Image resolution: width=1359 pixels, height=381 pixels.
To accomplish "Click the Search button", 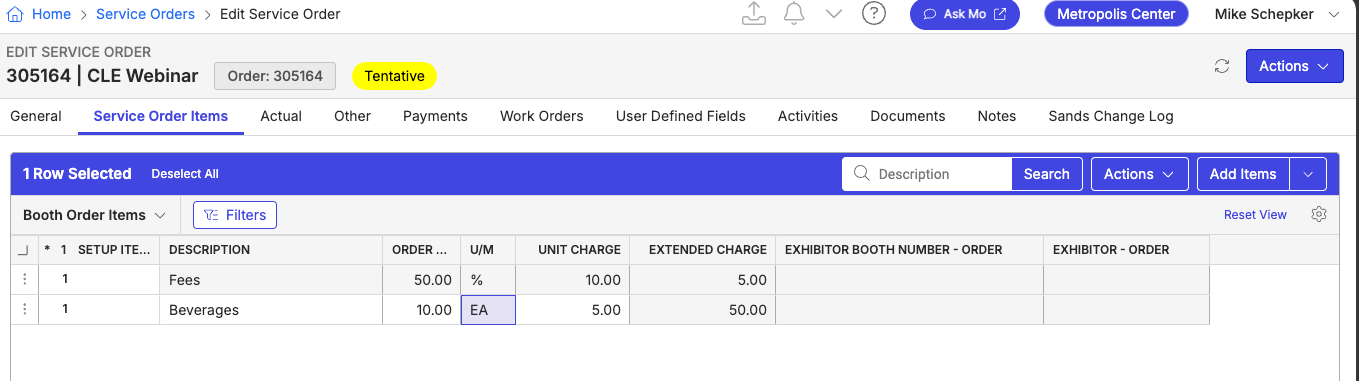I will (1047, 174).
